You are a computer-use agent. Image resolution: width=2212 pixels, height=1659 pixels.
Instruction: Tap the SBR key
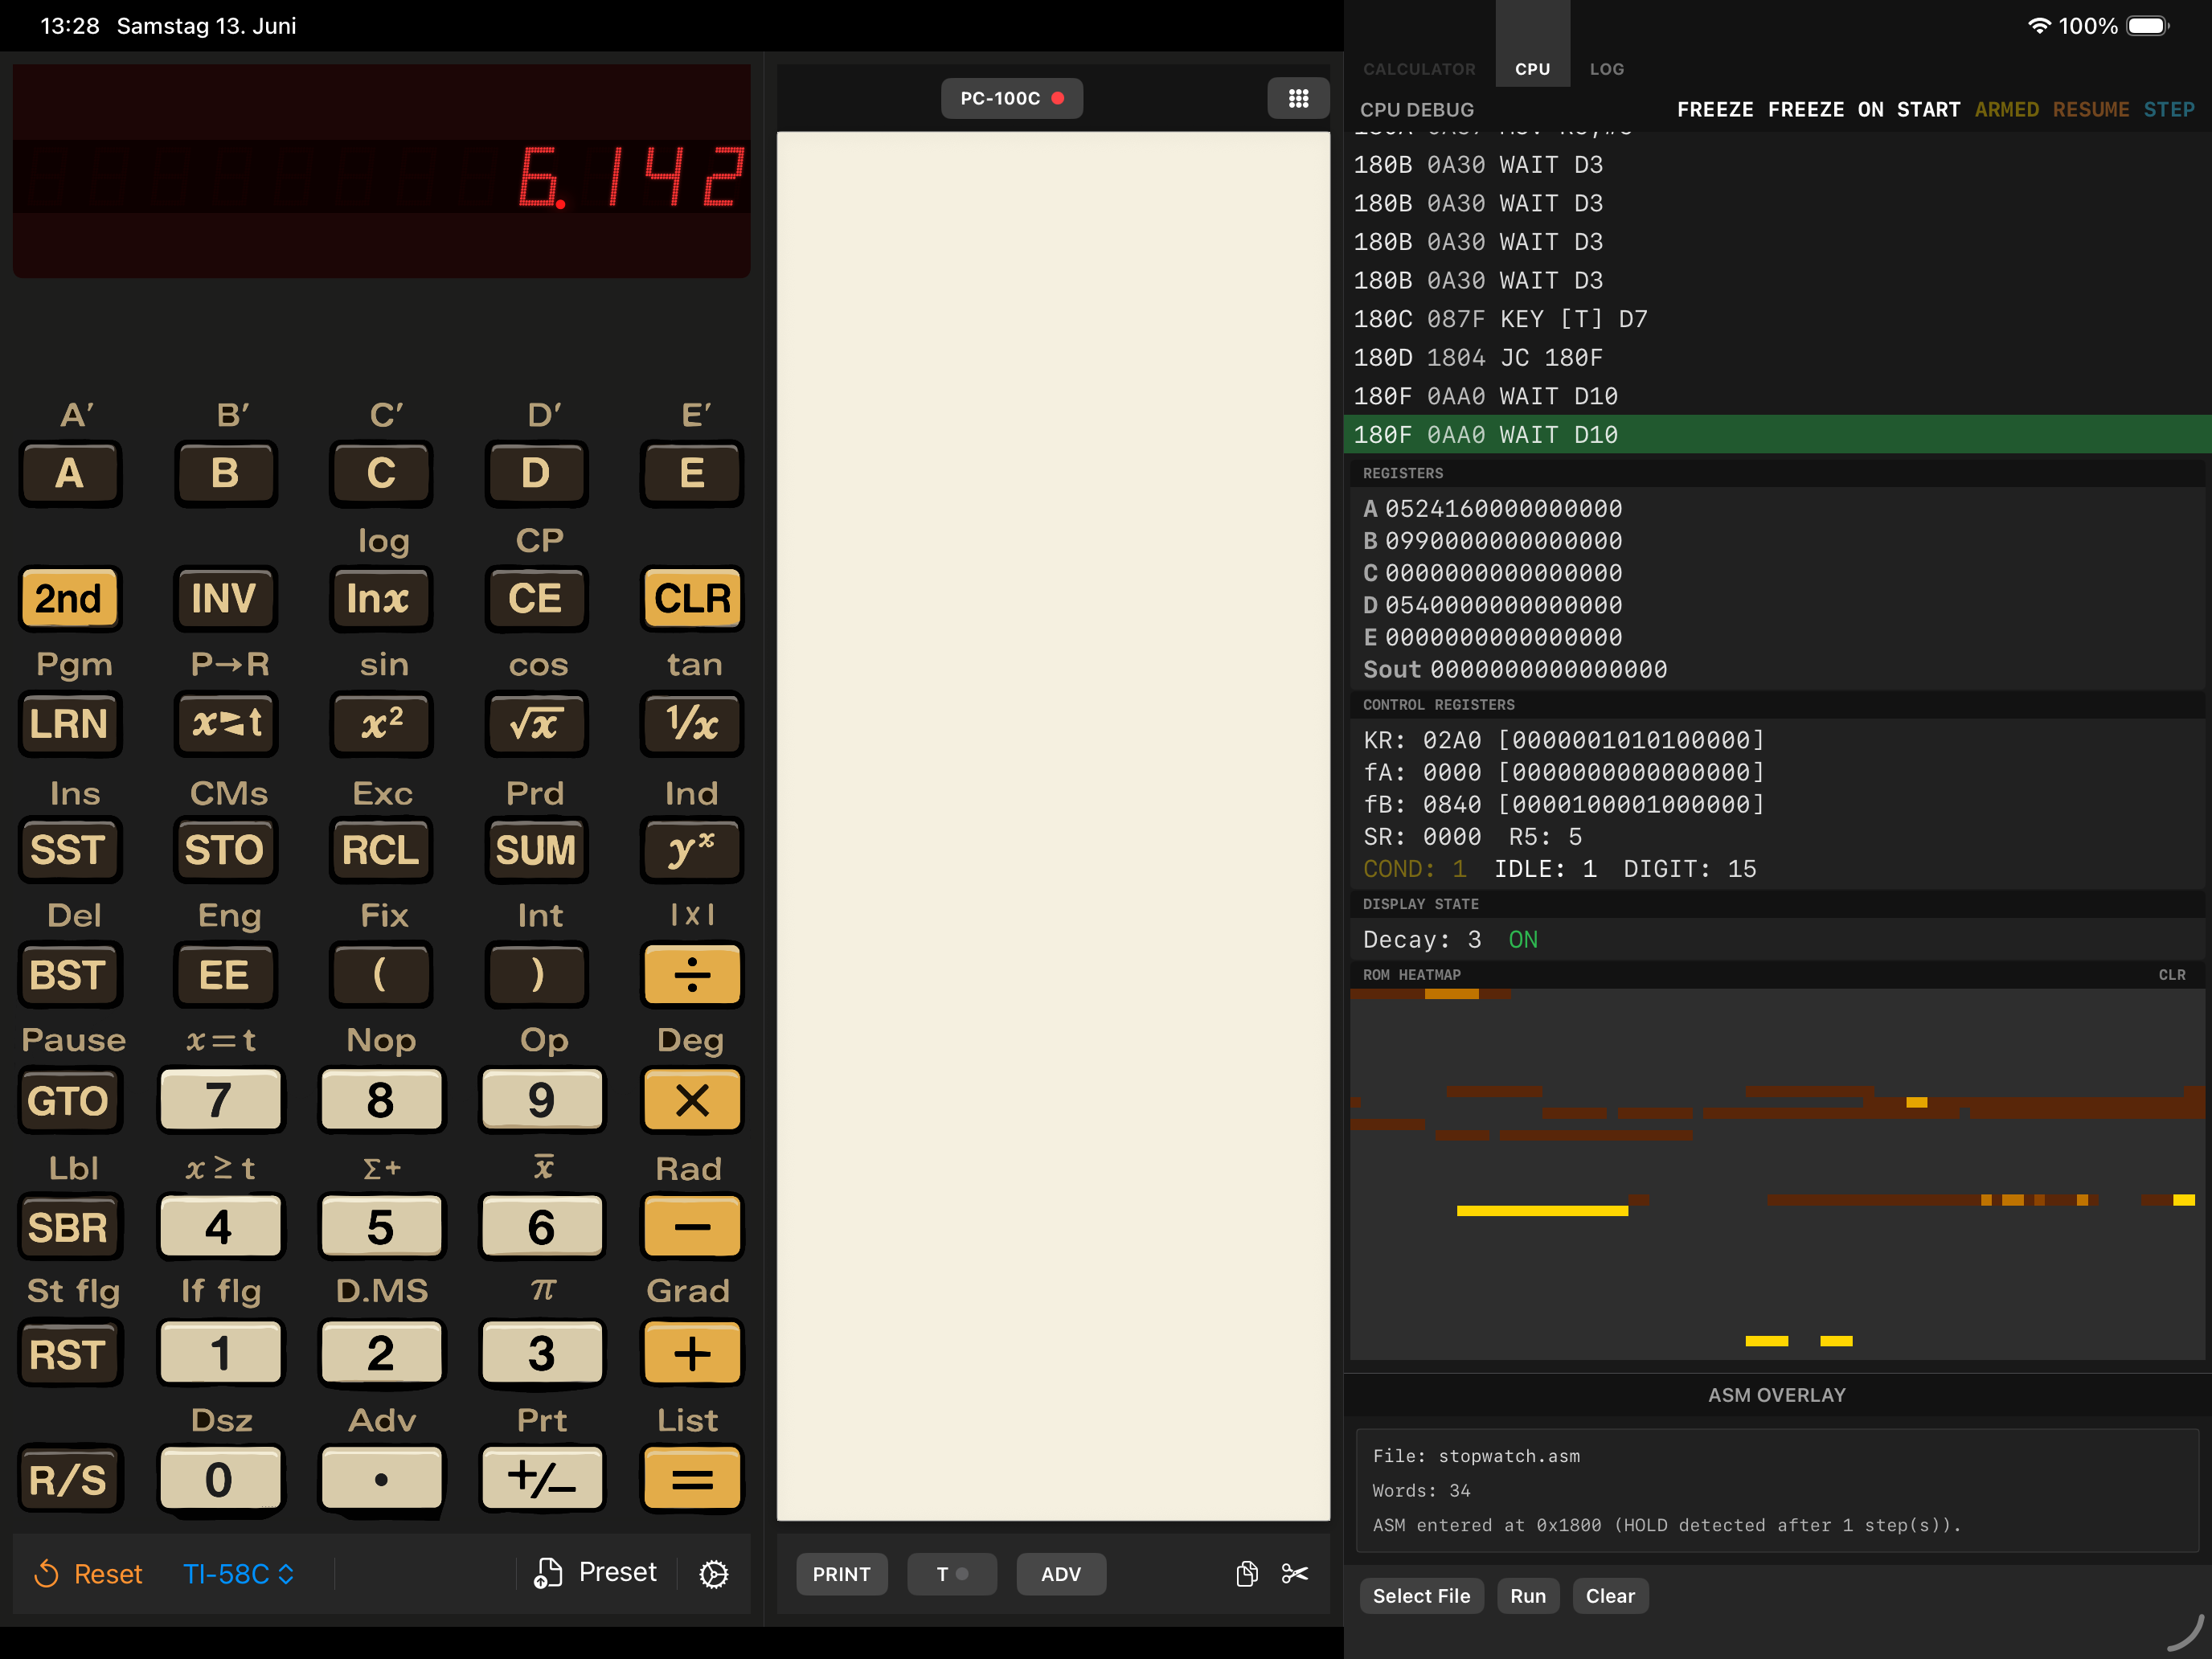click(69, 1227)
